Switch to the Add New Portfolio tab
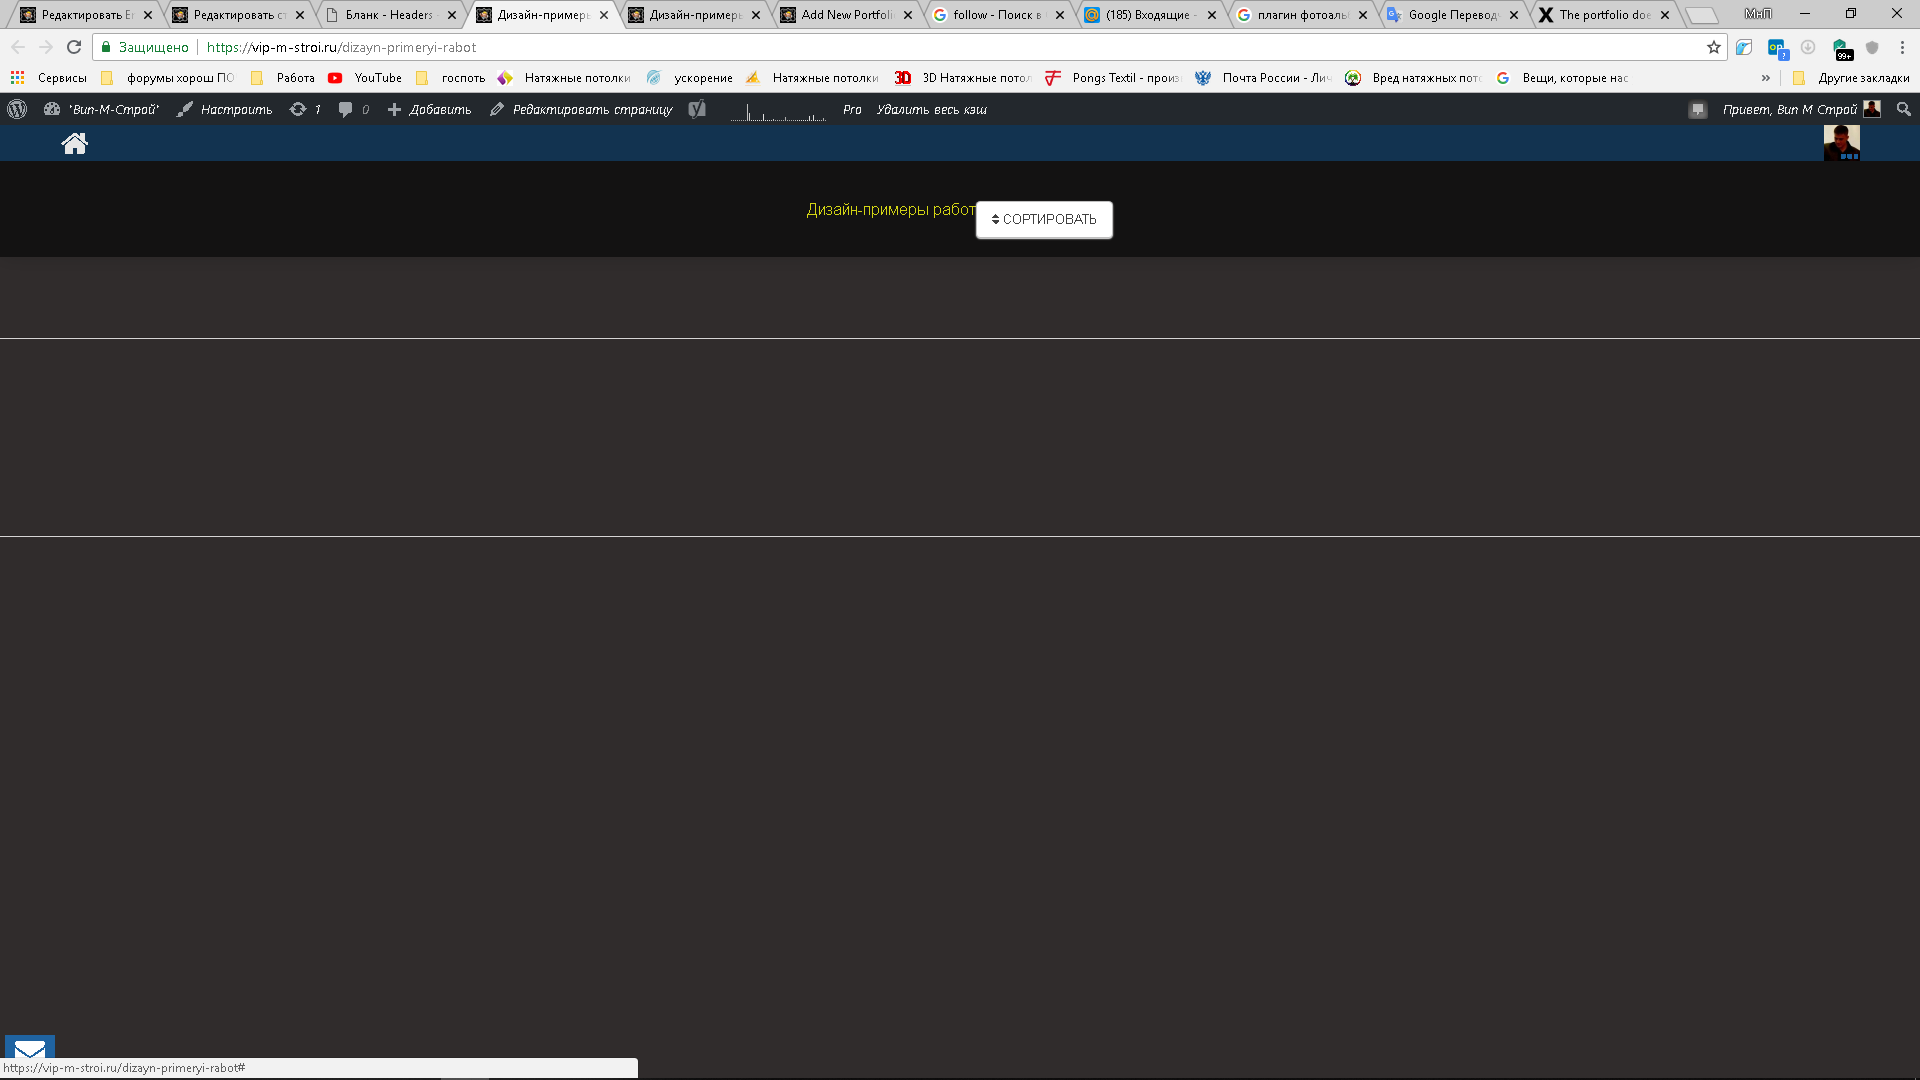Screen dimensions: 1920x1080 (846, 15)
